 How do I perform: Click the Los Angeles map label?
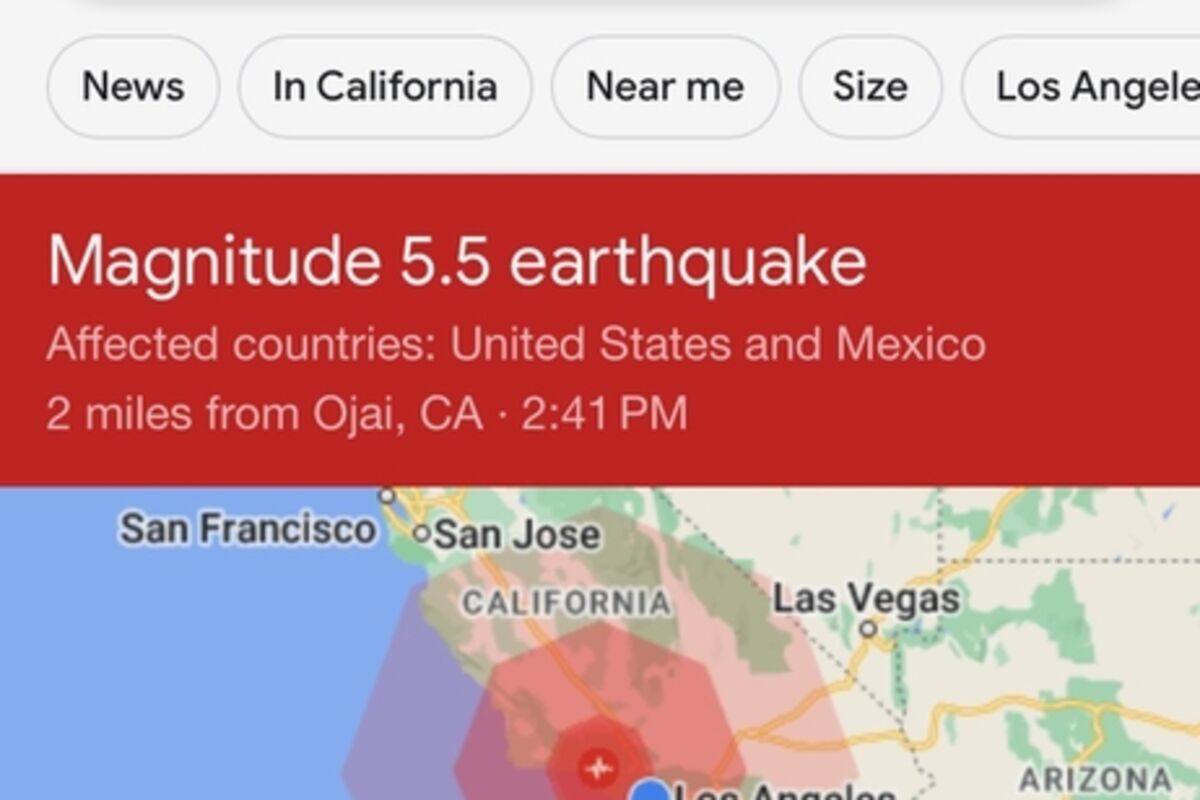point(785,791)
